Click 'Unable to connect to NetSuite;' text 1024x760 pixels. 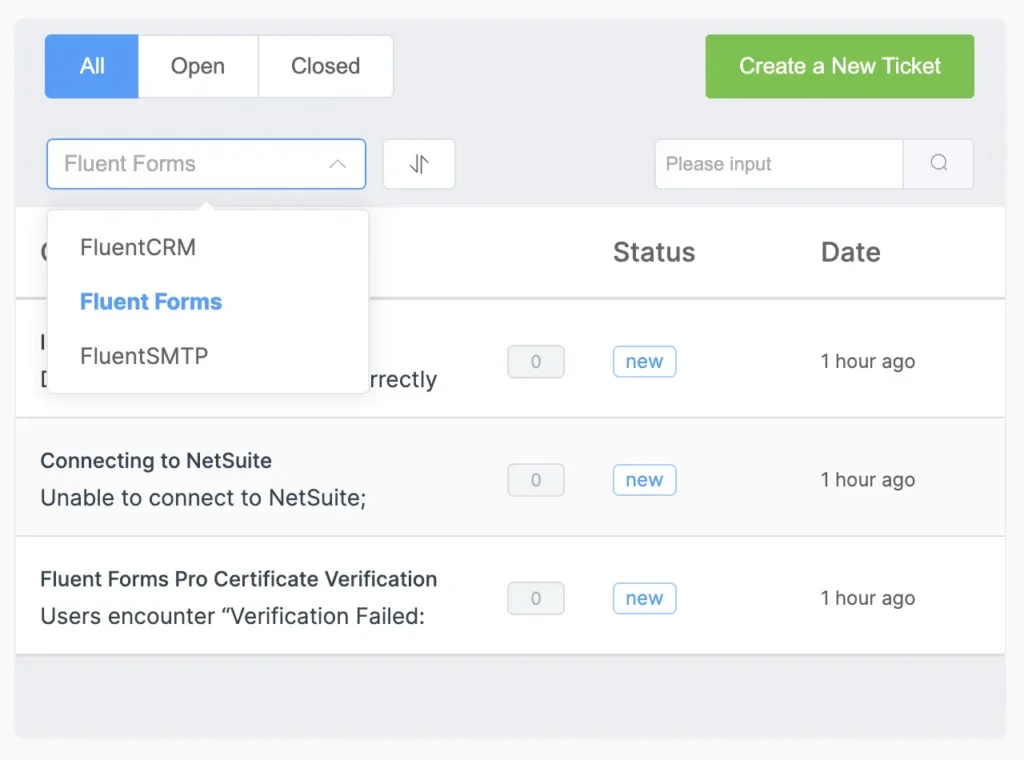[203, 498]
